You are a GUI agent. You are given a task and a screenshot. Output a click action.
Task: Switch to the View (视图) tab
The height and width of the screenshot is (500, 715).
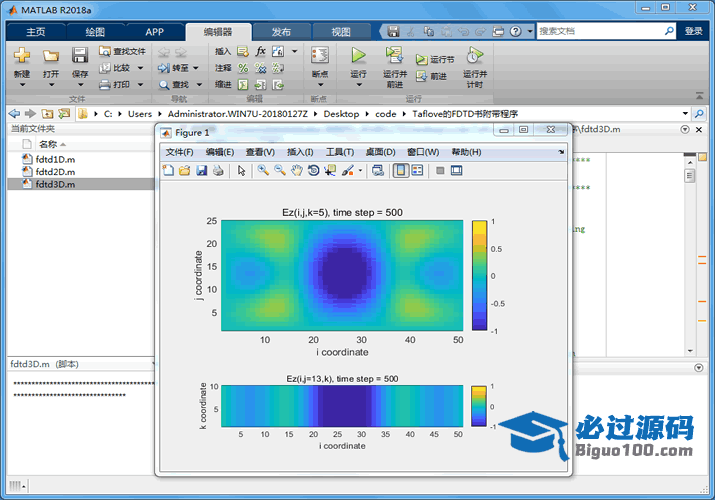click(341, 32)
